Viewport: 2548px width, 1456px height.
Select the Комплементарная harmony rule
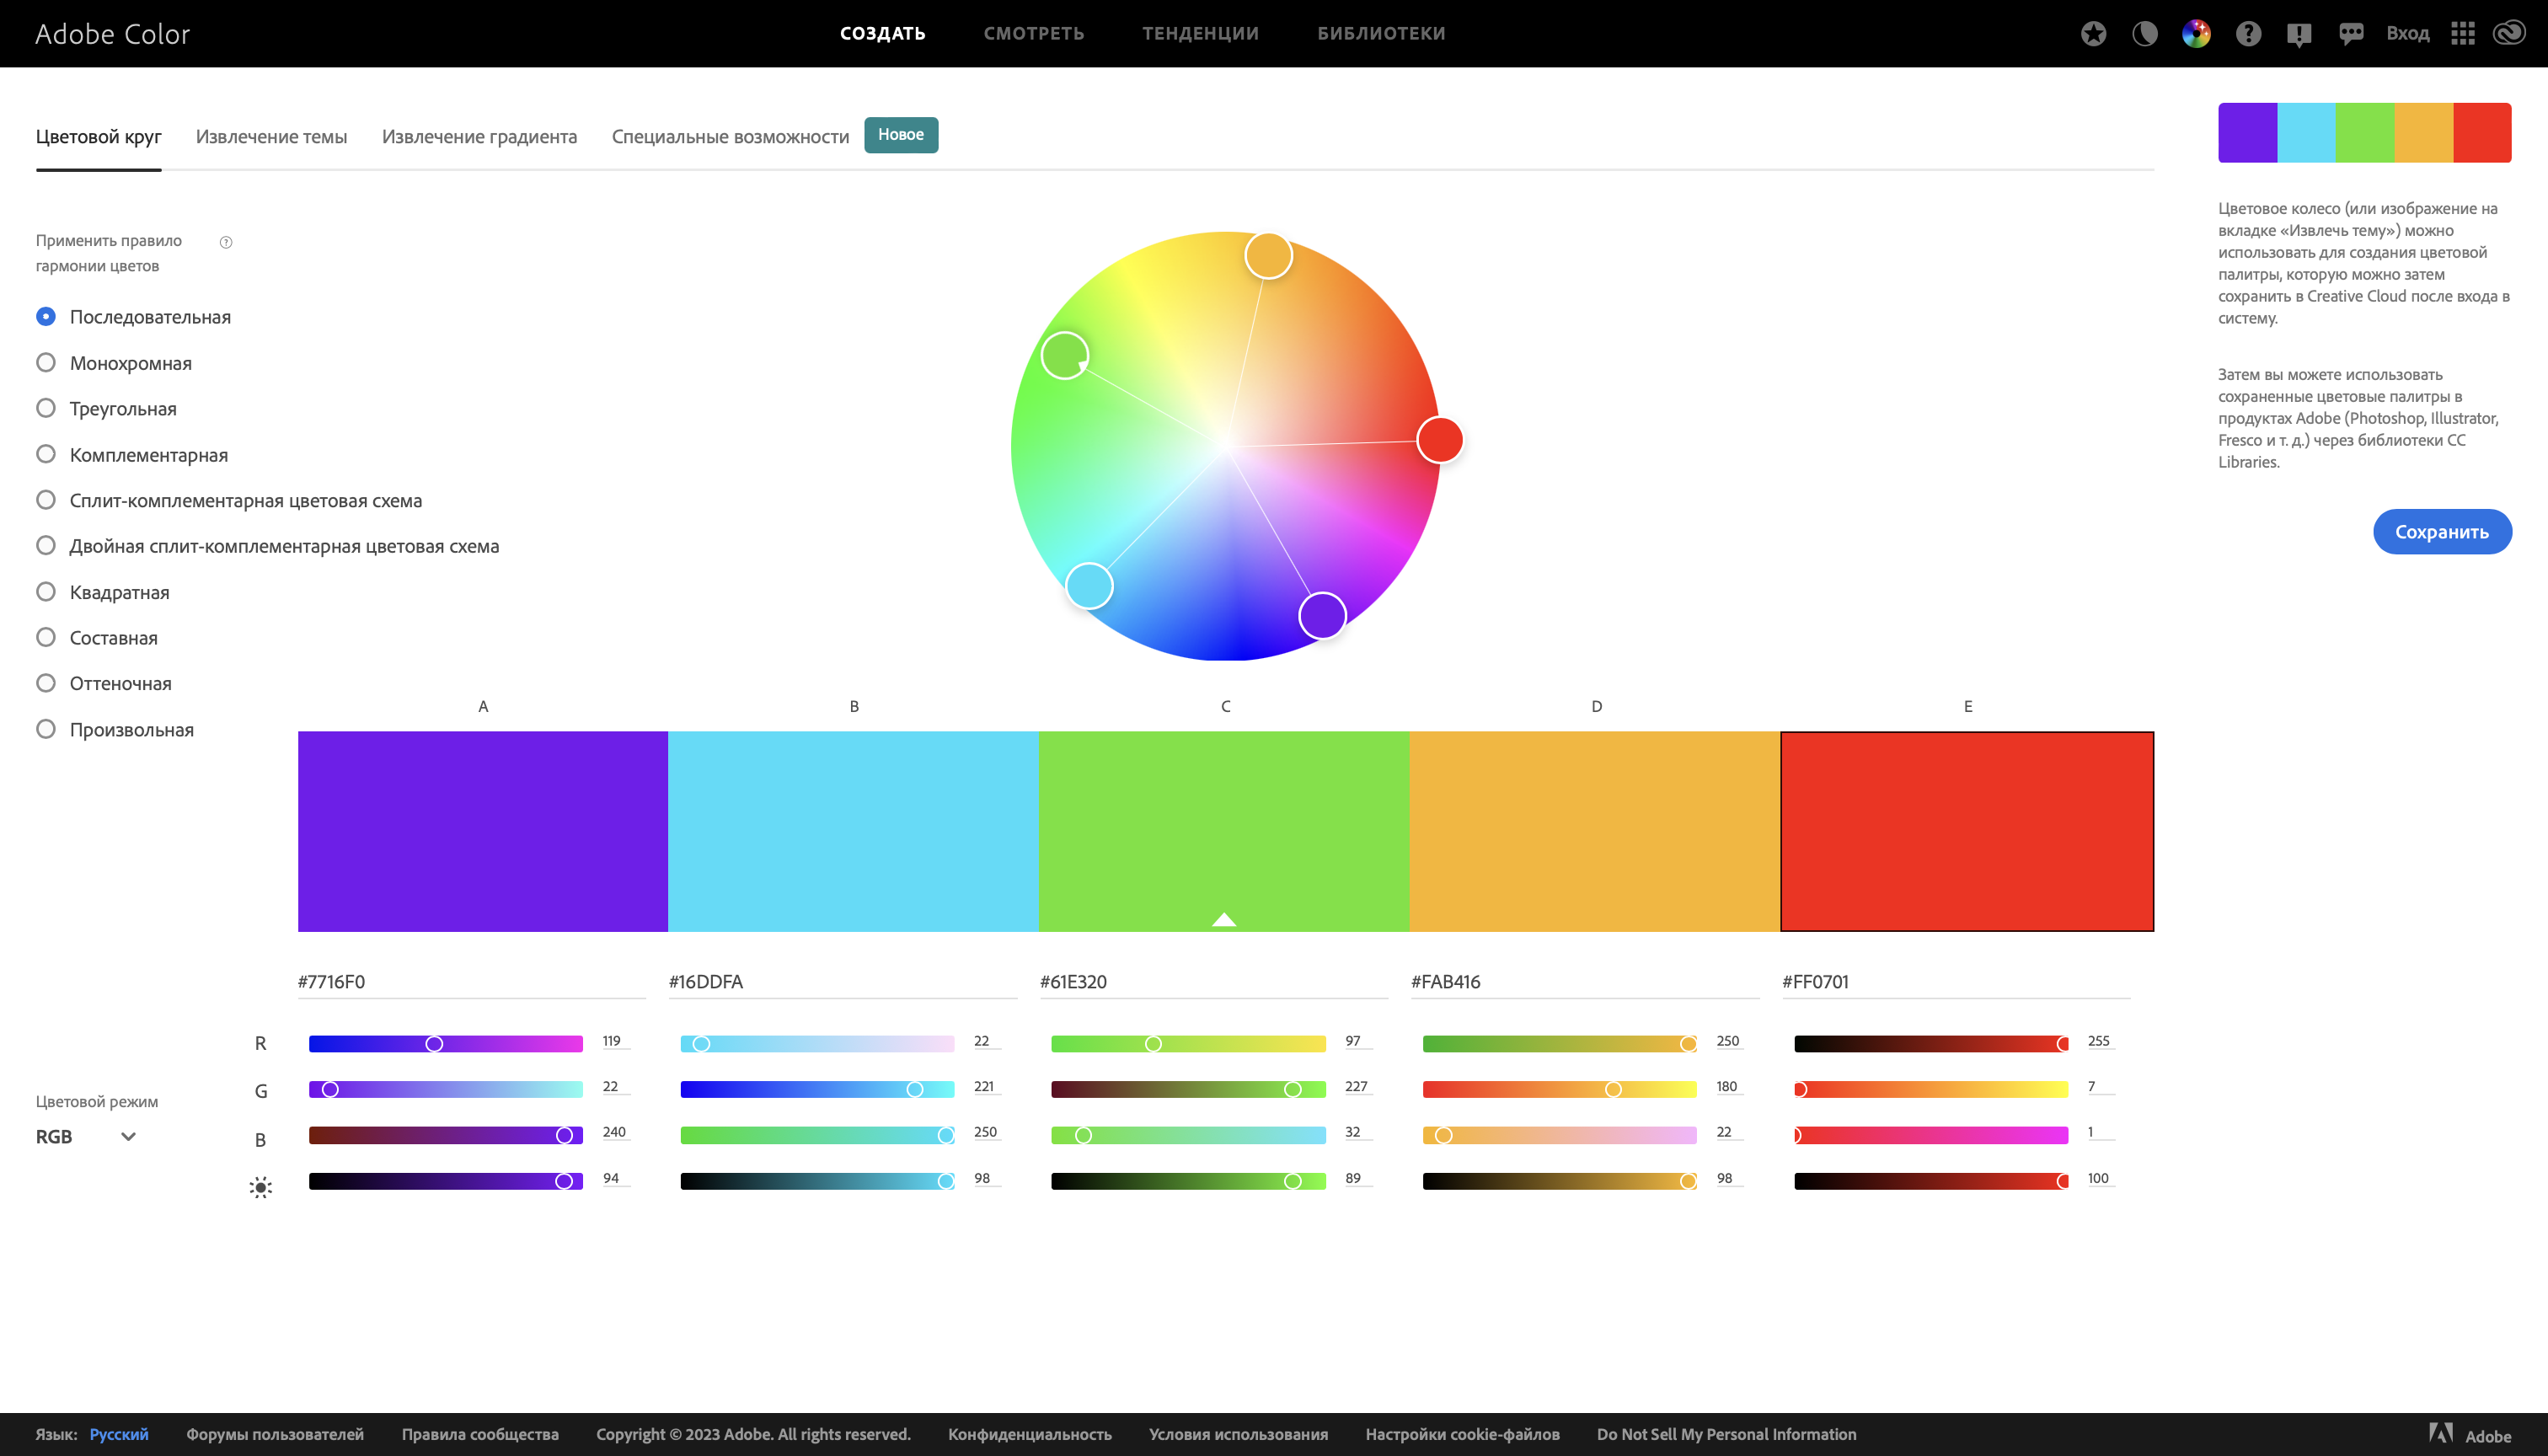tap(132, 455)
